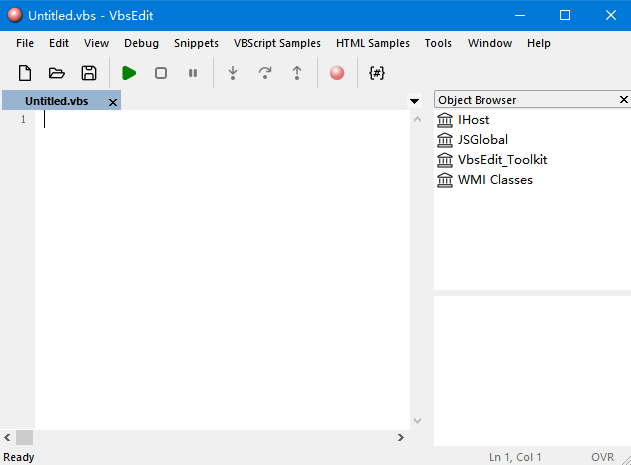Click the horizontal scrollbar right arrow

[400, 437]
